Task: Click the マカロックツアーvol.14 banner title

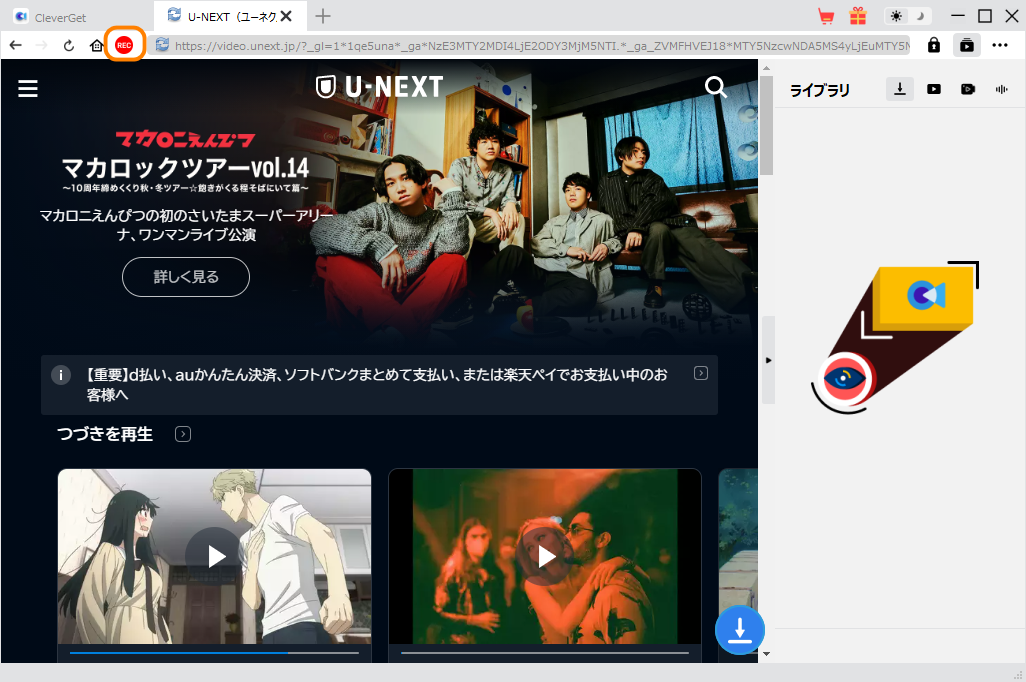Action: [x=185, y=168]
